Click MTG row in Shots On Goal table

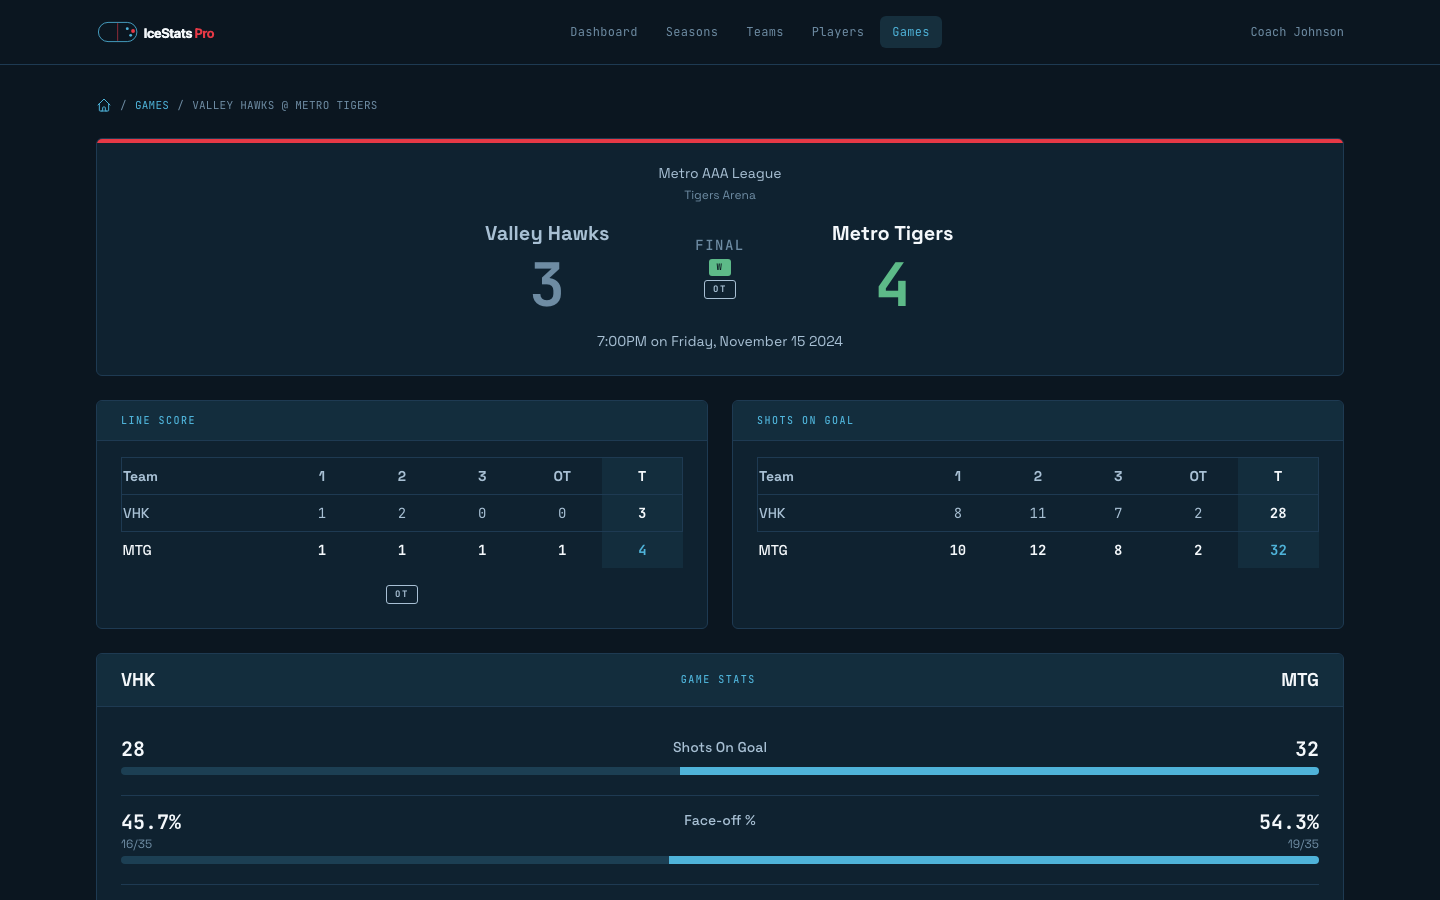(x=1038, y=550)
